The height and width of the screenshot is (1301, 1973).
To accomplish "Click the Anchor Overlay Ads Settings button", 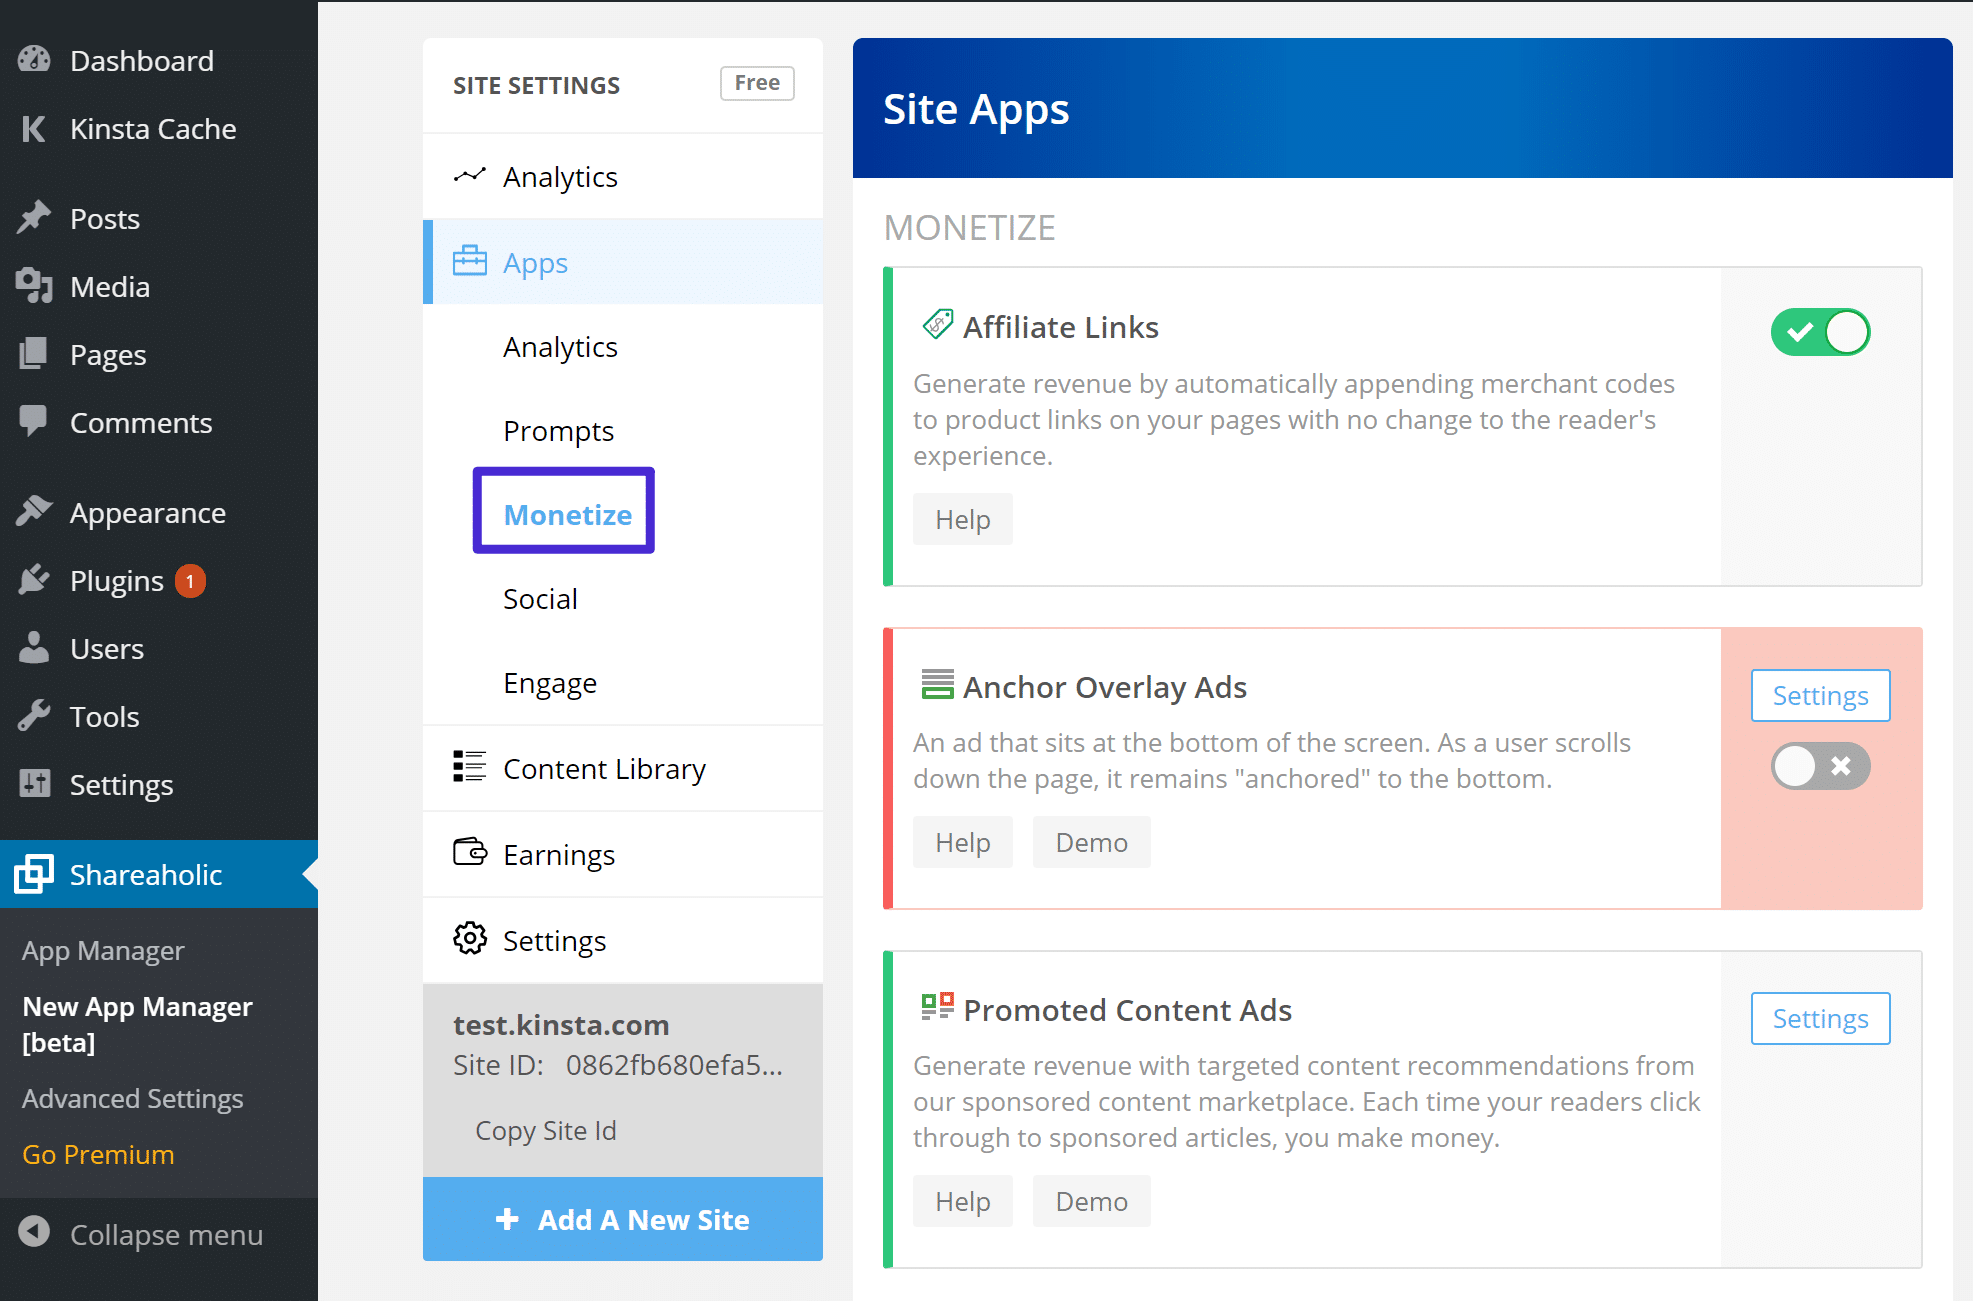I will click(1819, 696).
